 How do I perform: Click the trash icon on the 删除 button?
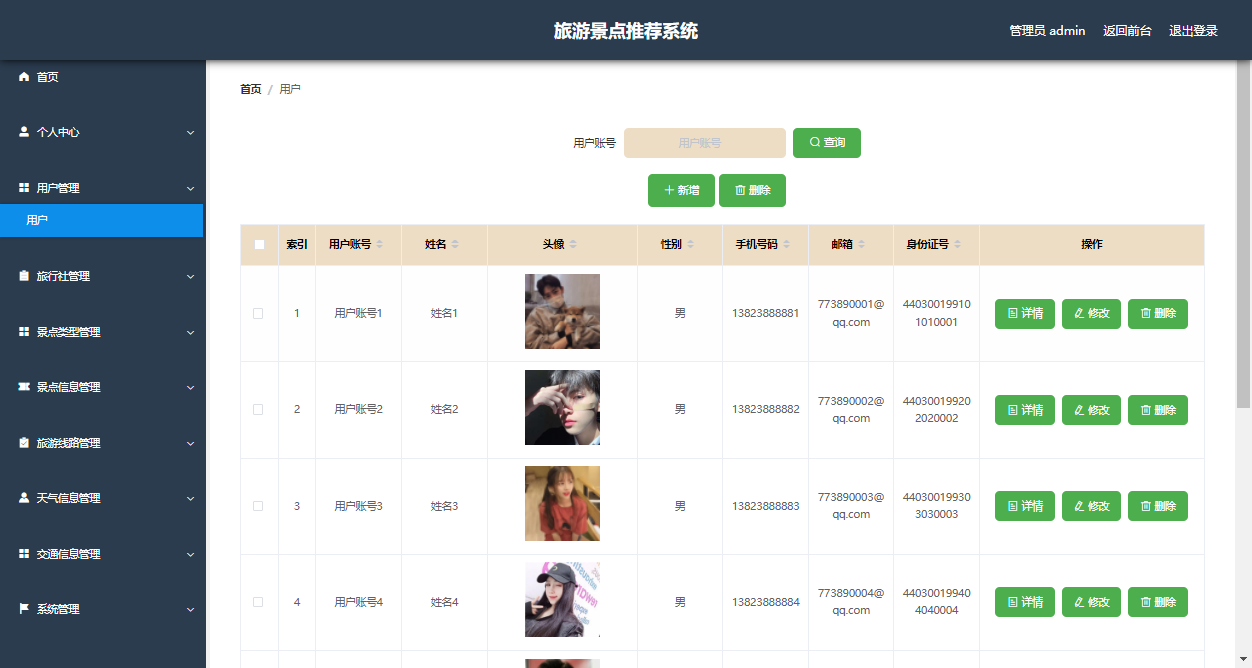click(739, 190)
